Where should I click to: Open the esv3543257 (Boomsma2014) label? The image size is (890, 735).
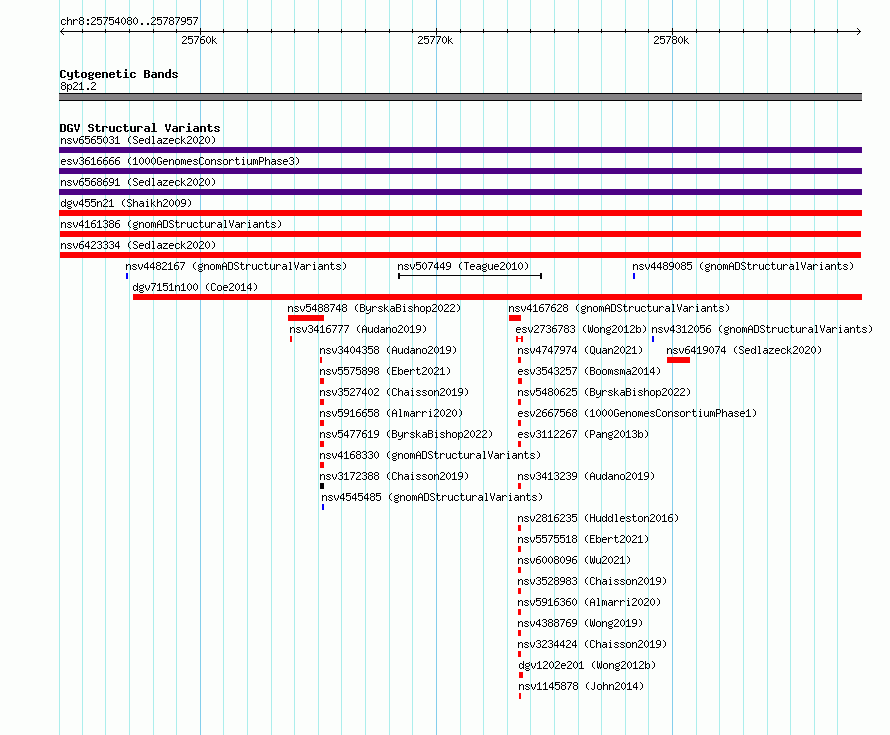(x=589, y=371)
